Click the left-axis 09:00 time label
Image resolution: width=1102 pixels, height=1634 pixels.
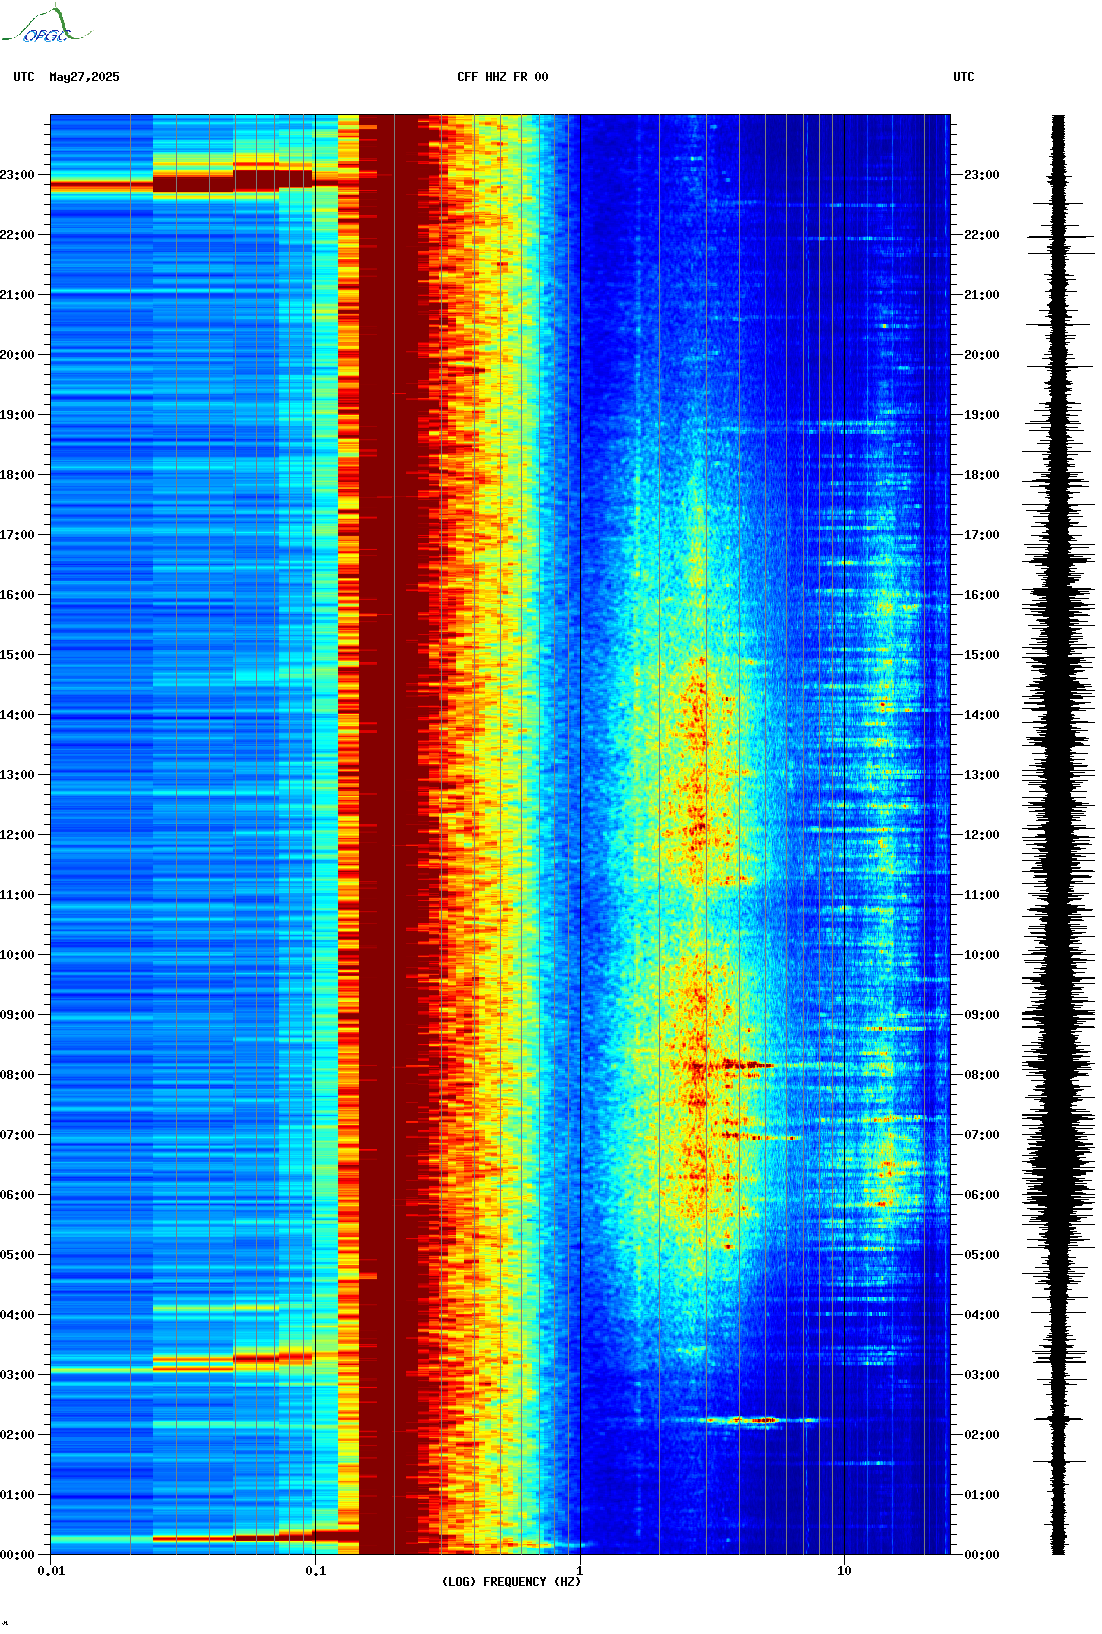pyautogui.click(x=17, y=1015)
